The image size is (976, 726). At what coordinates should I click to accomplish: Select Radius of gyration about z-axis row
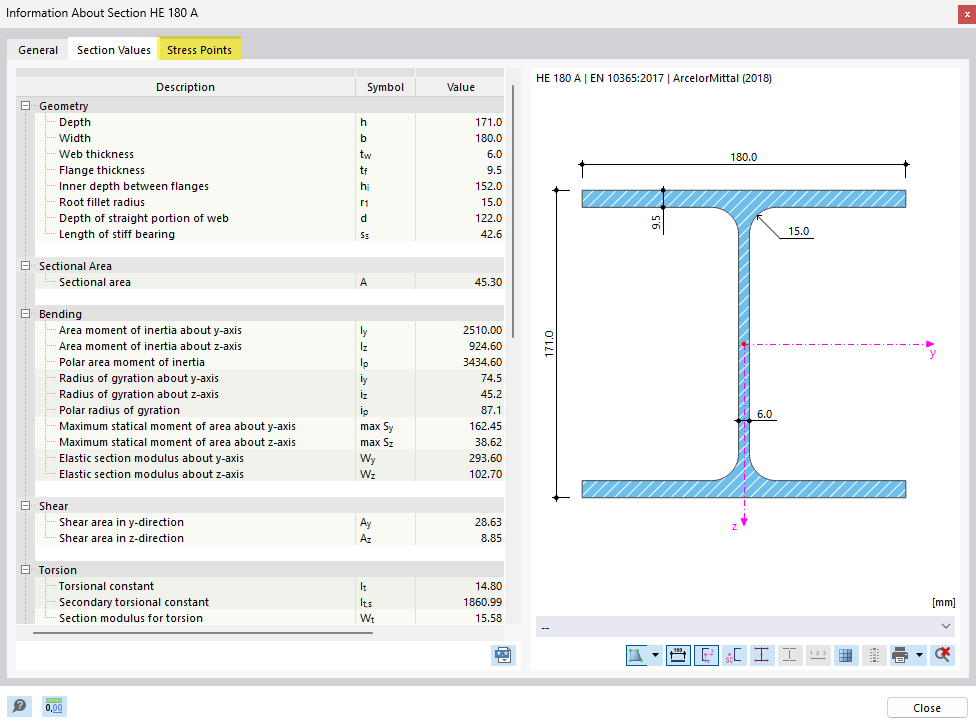[269, 394]
